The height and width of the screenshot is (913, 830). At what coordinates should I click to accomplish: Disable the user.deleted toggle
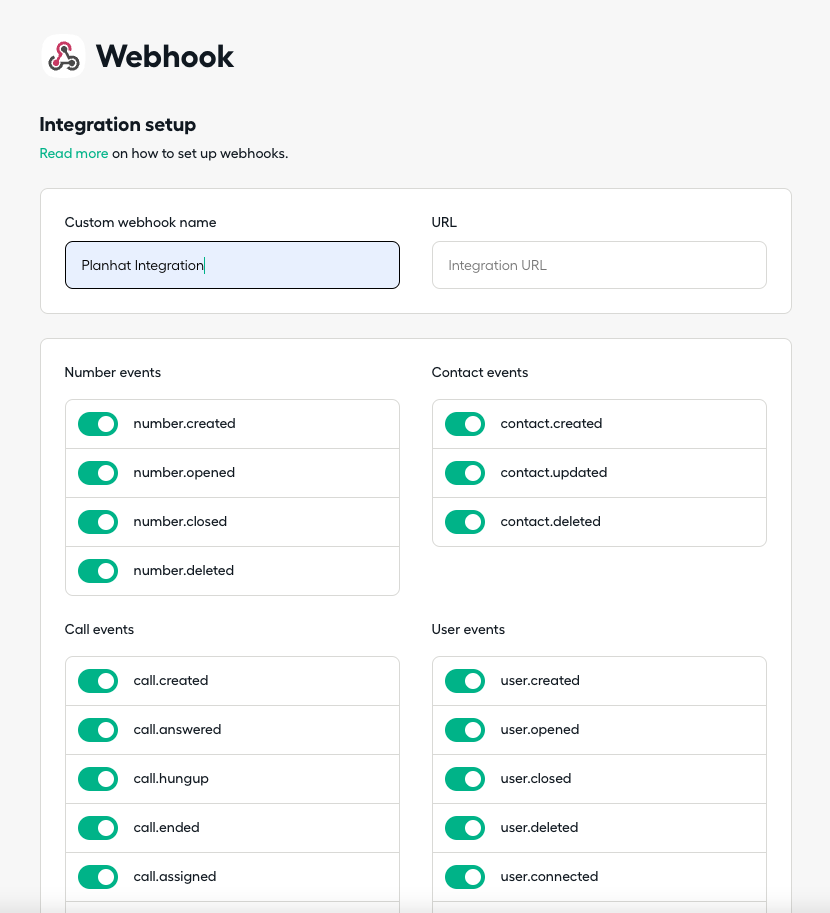(465, 827)
